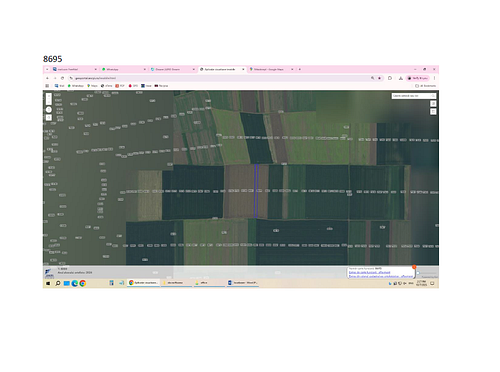The width and height of the screenshot is (500, 372).
Task: Click the round map control below zoom buttons
Action: tap(49, 110)
